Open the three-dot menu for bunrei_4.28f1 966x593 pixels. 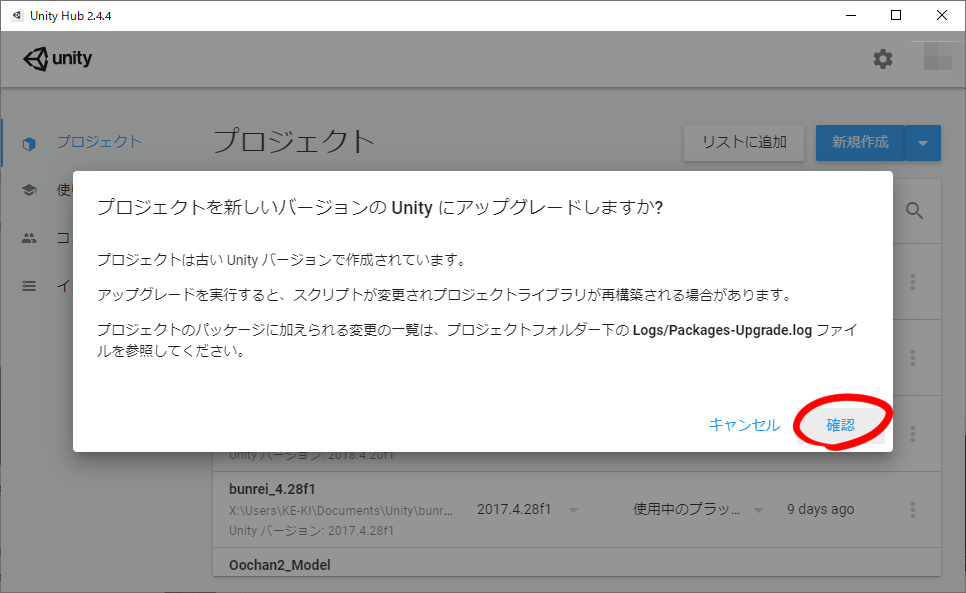912,510
